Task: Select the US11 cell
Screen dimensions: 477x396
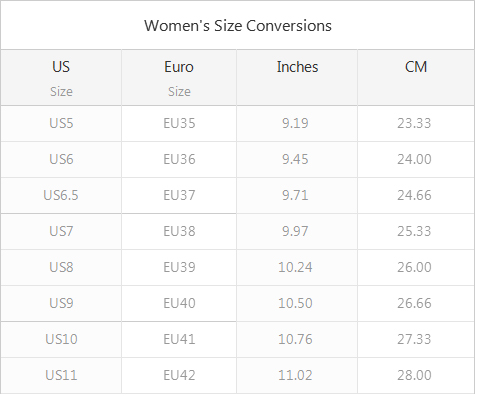Action: tap(61, 375)
